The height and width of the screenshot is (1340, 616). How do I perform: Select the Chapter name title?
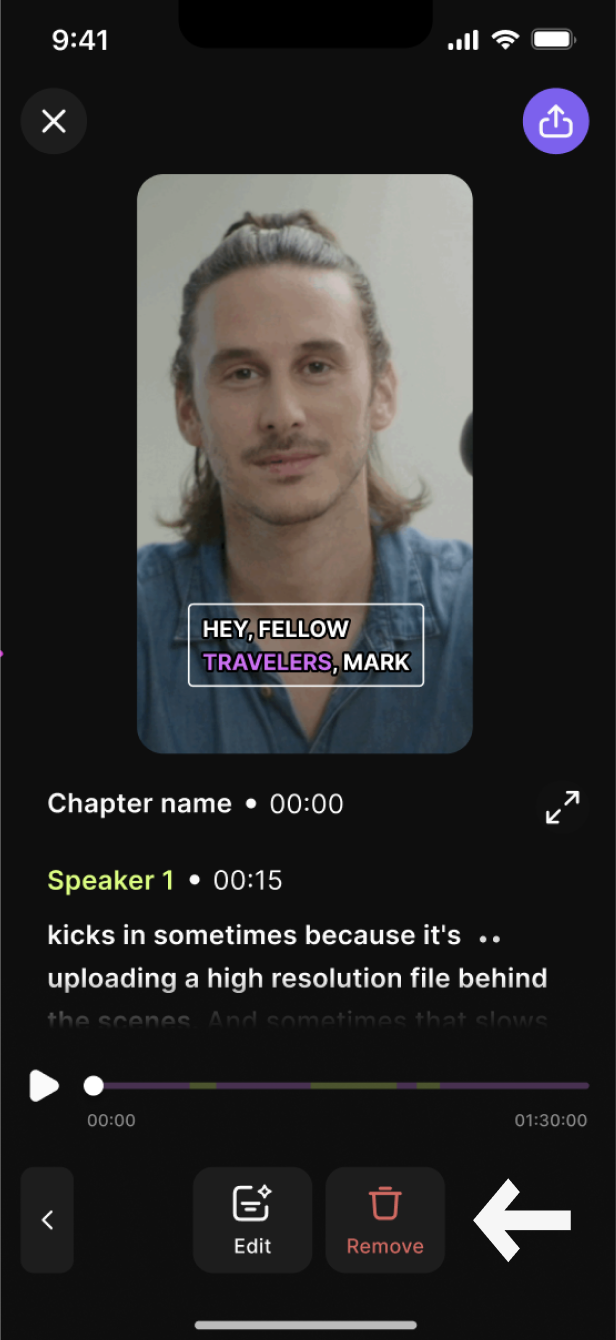pos(139,803)
